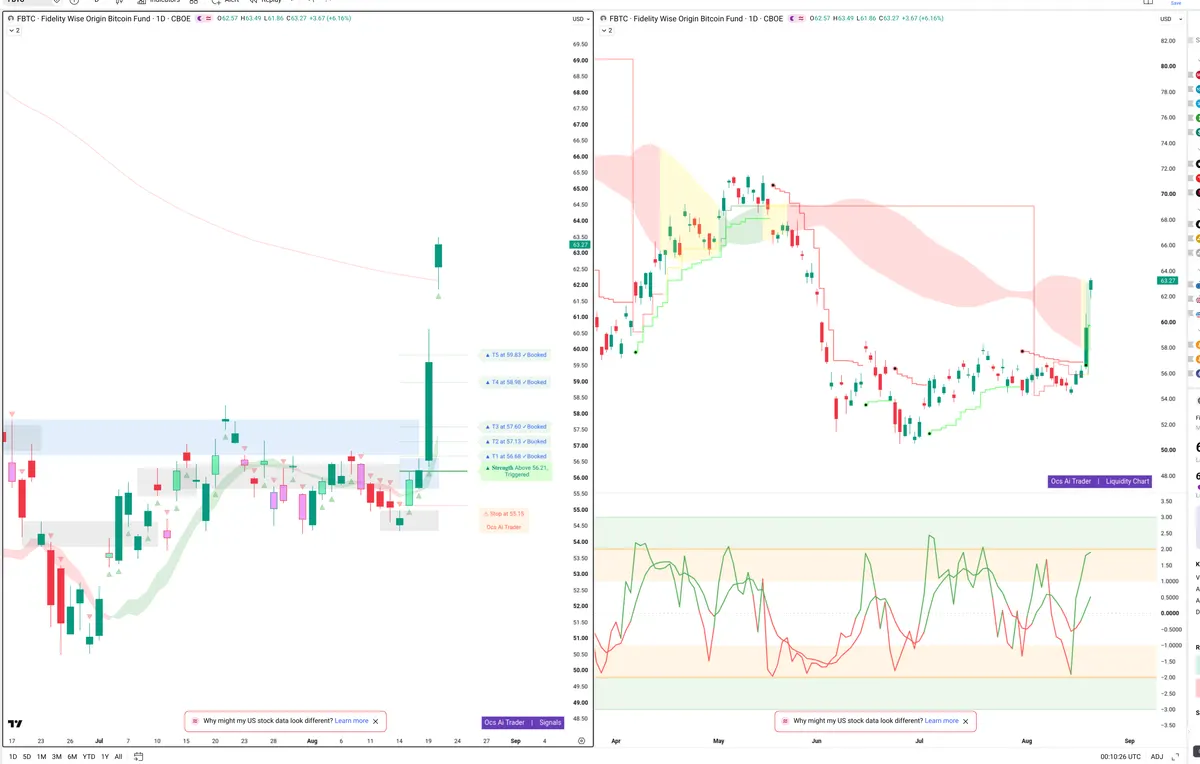
Task: Select the 1D time range
Action: coord(12,757)
